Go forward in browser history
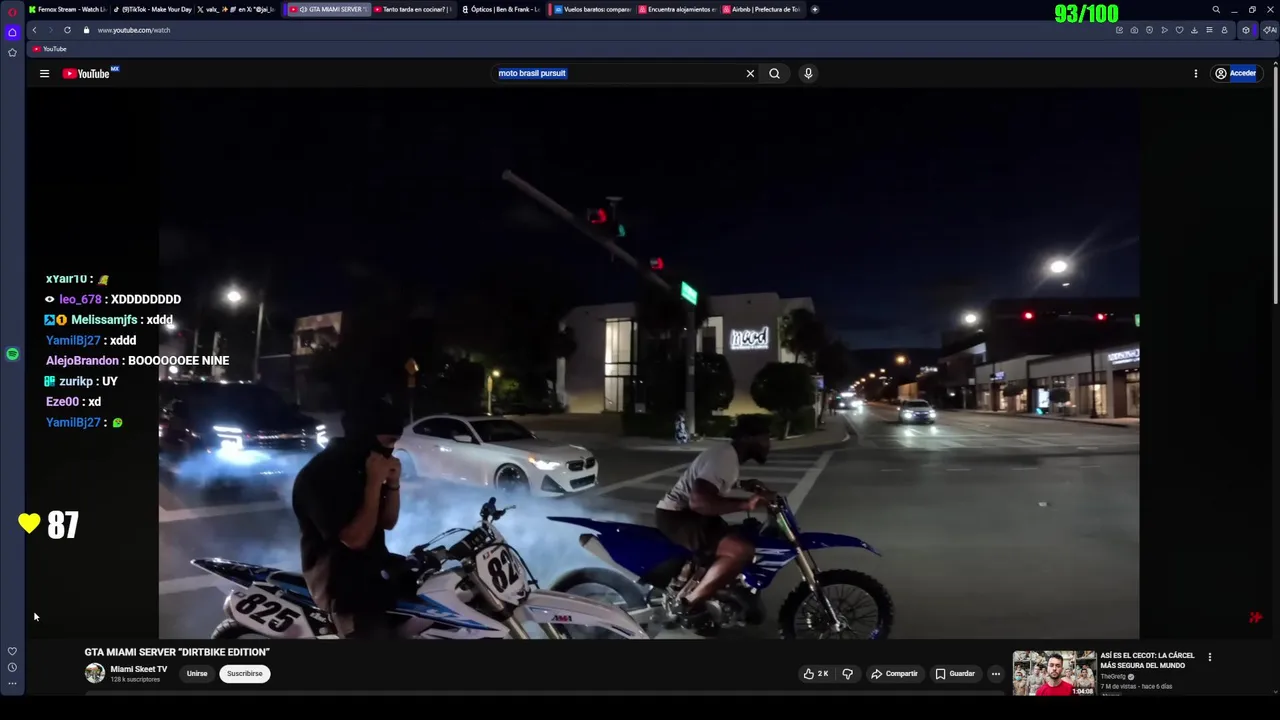 pyautogui.click(x=50, y=30)
